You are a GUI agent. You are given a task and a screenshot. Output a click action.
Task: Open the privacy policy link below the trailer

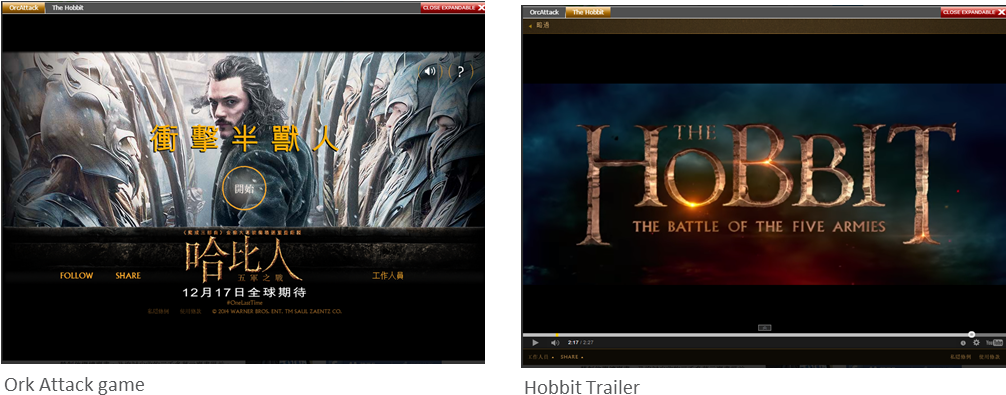(959, 357)
